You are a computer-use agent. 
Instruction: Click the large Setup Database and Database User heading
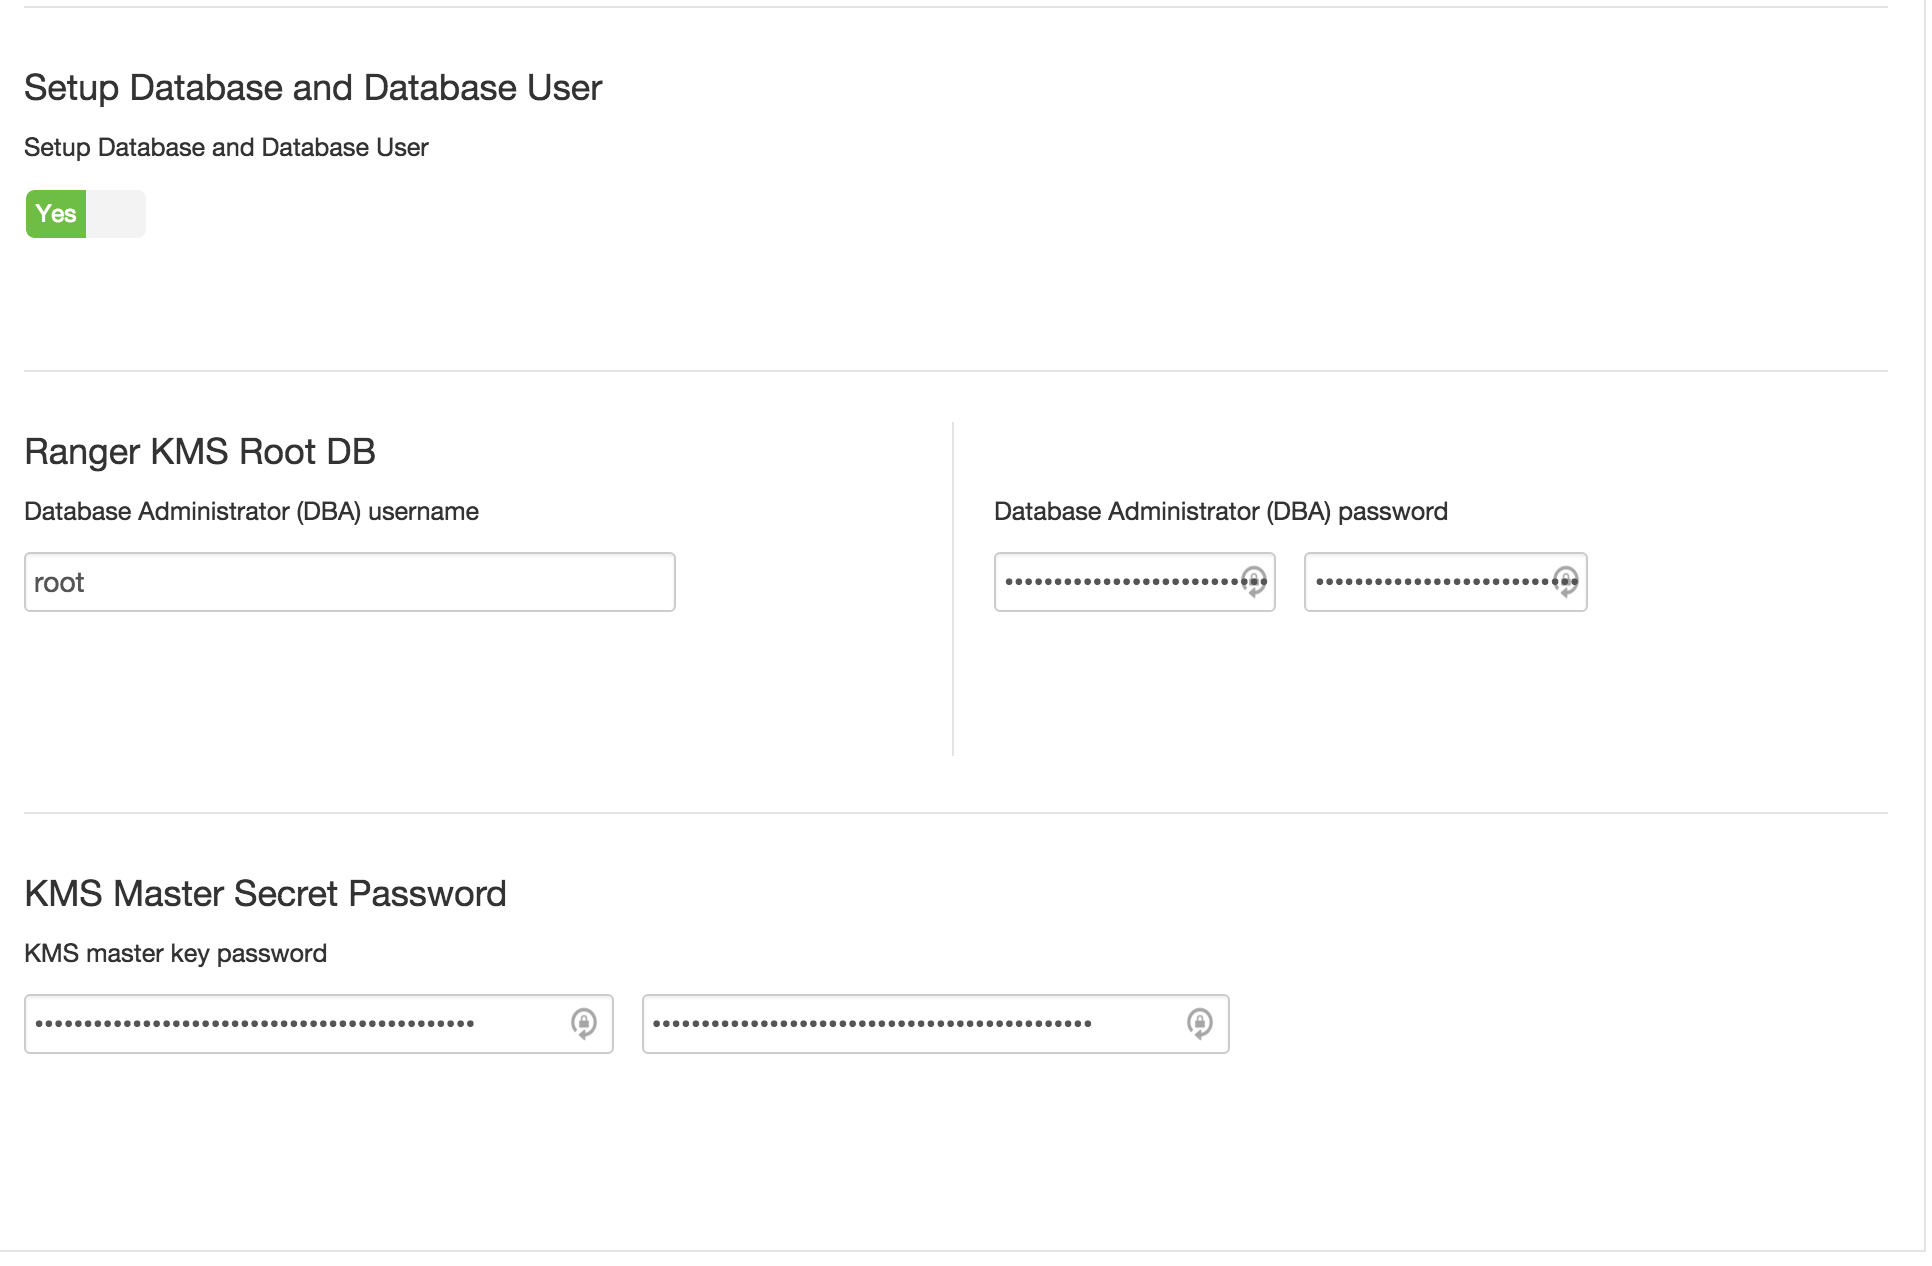tap(313, 88)
